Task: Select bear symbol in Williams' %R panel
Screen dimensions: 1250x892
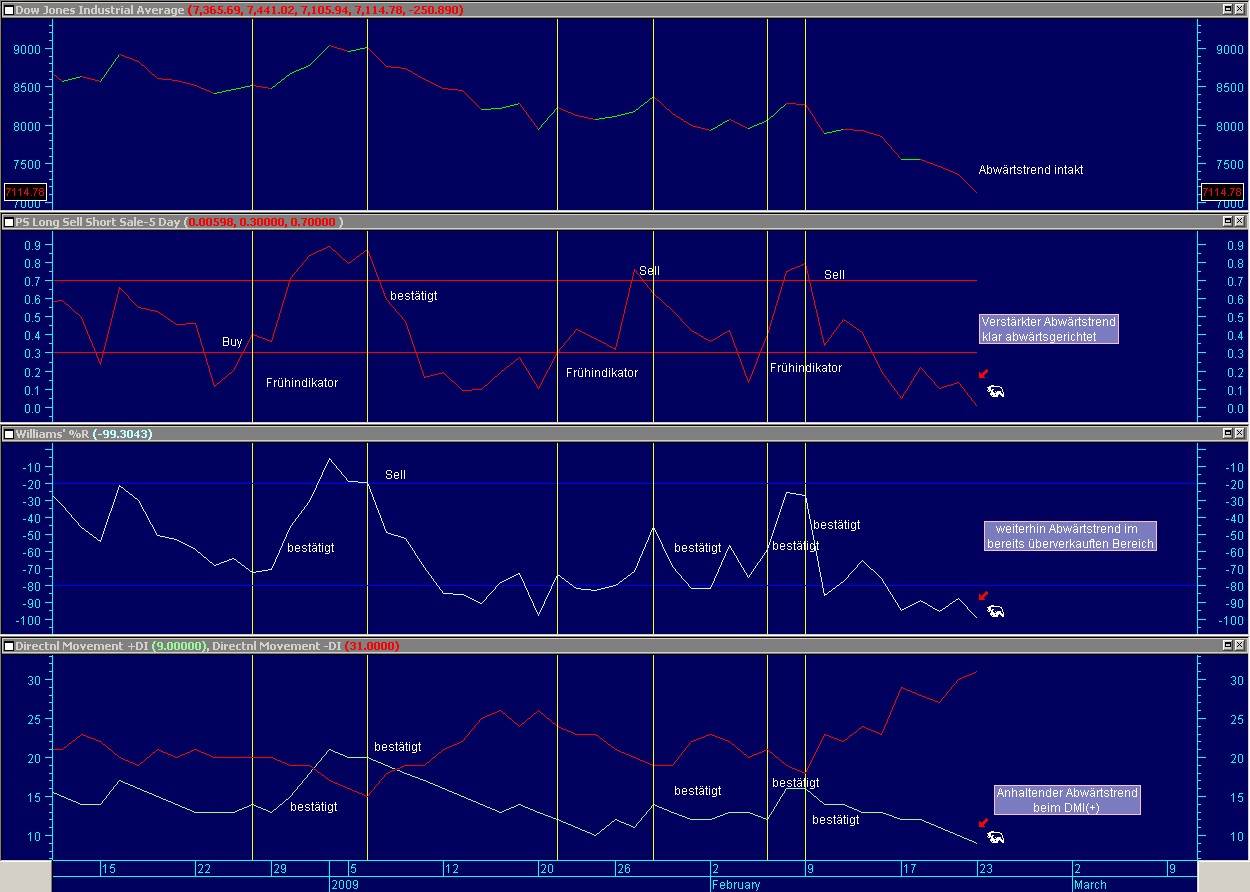Action: pos(995,611)
